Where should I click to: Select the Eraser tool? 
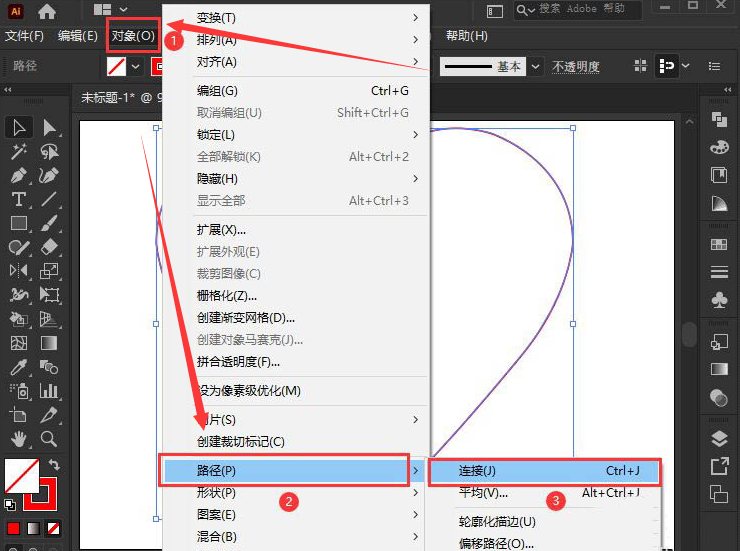coord(49,247)
